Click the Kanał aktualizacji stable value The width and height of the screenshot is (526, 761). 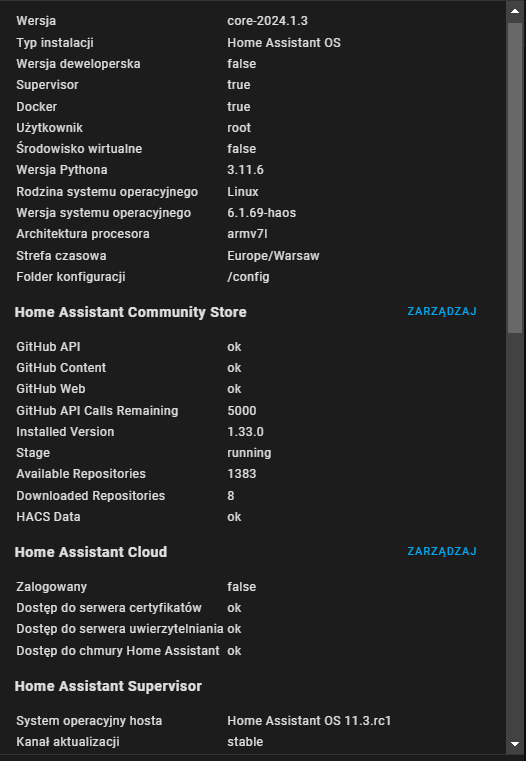pos(245,742)
